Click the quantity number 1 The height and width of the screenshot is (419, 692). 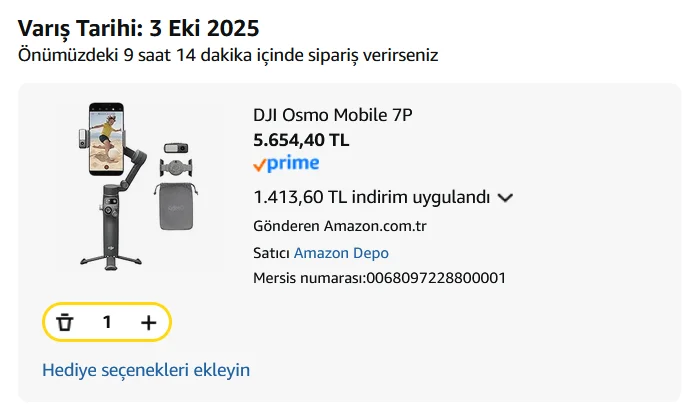(107, 322)
